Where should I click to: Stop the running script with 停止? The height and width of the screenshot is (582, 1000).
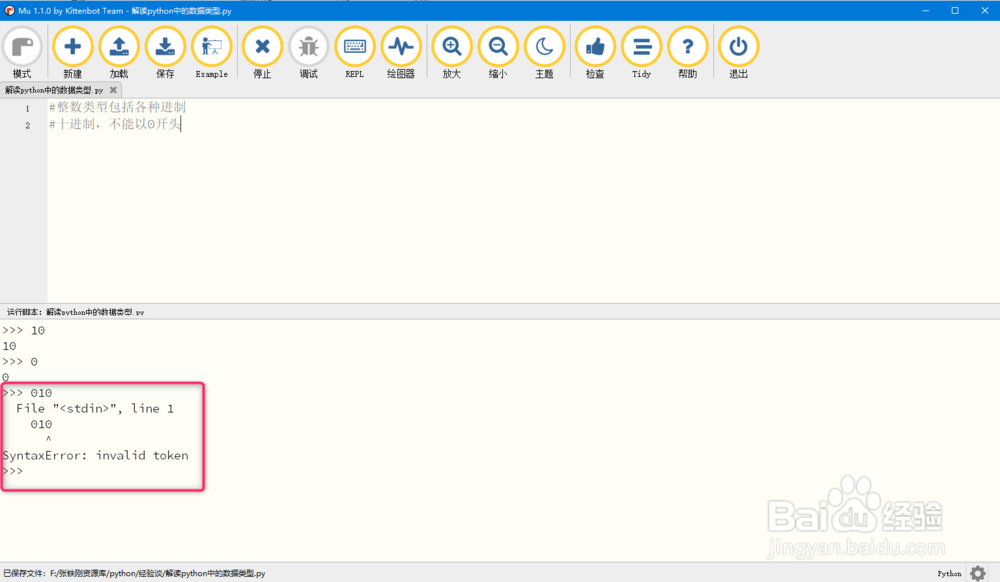(262, 53)
